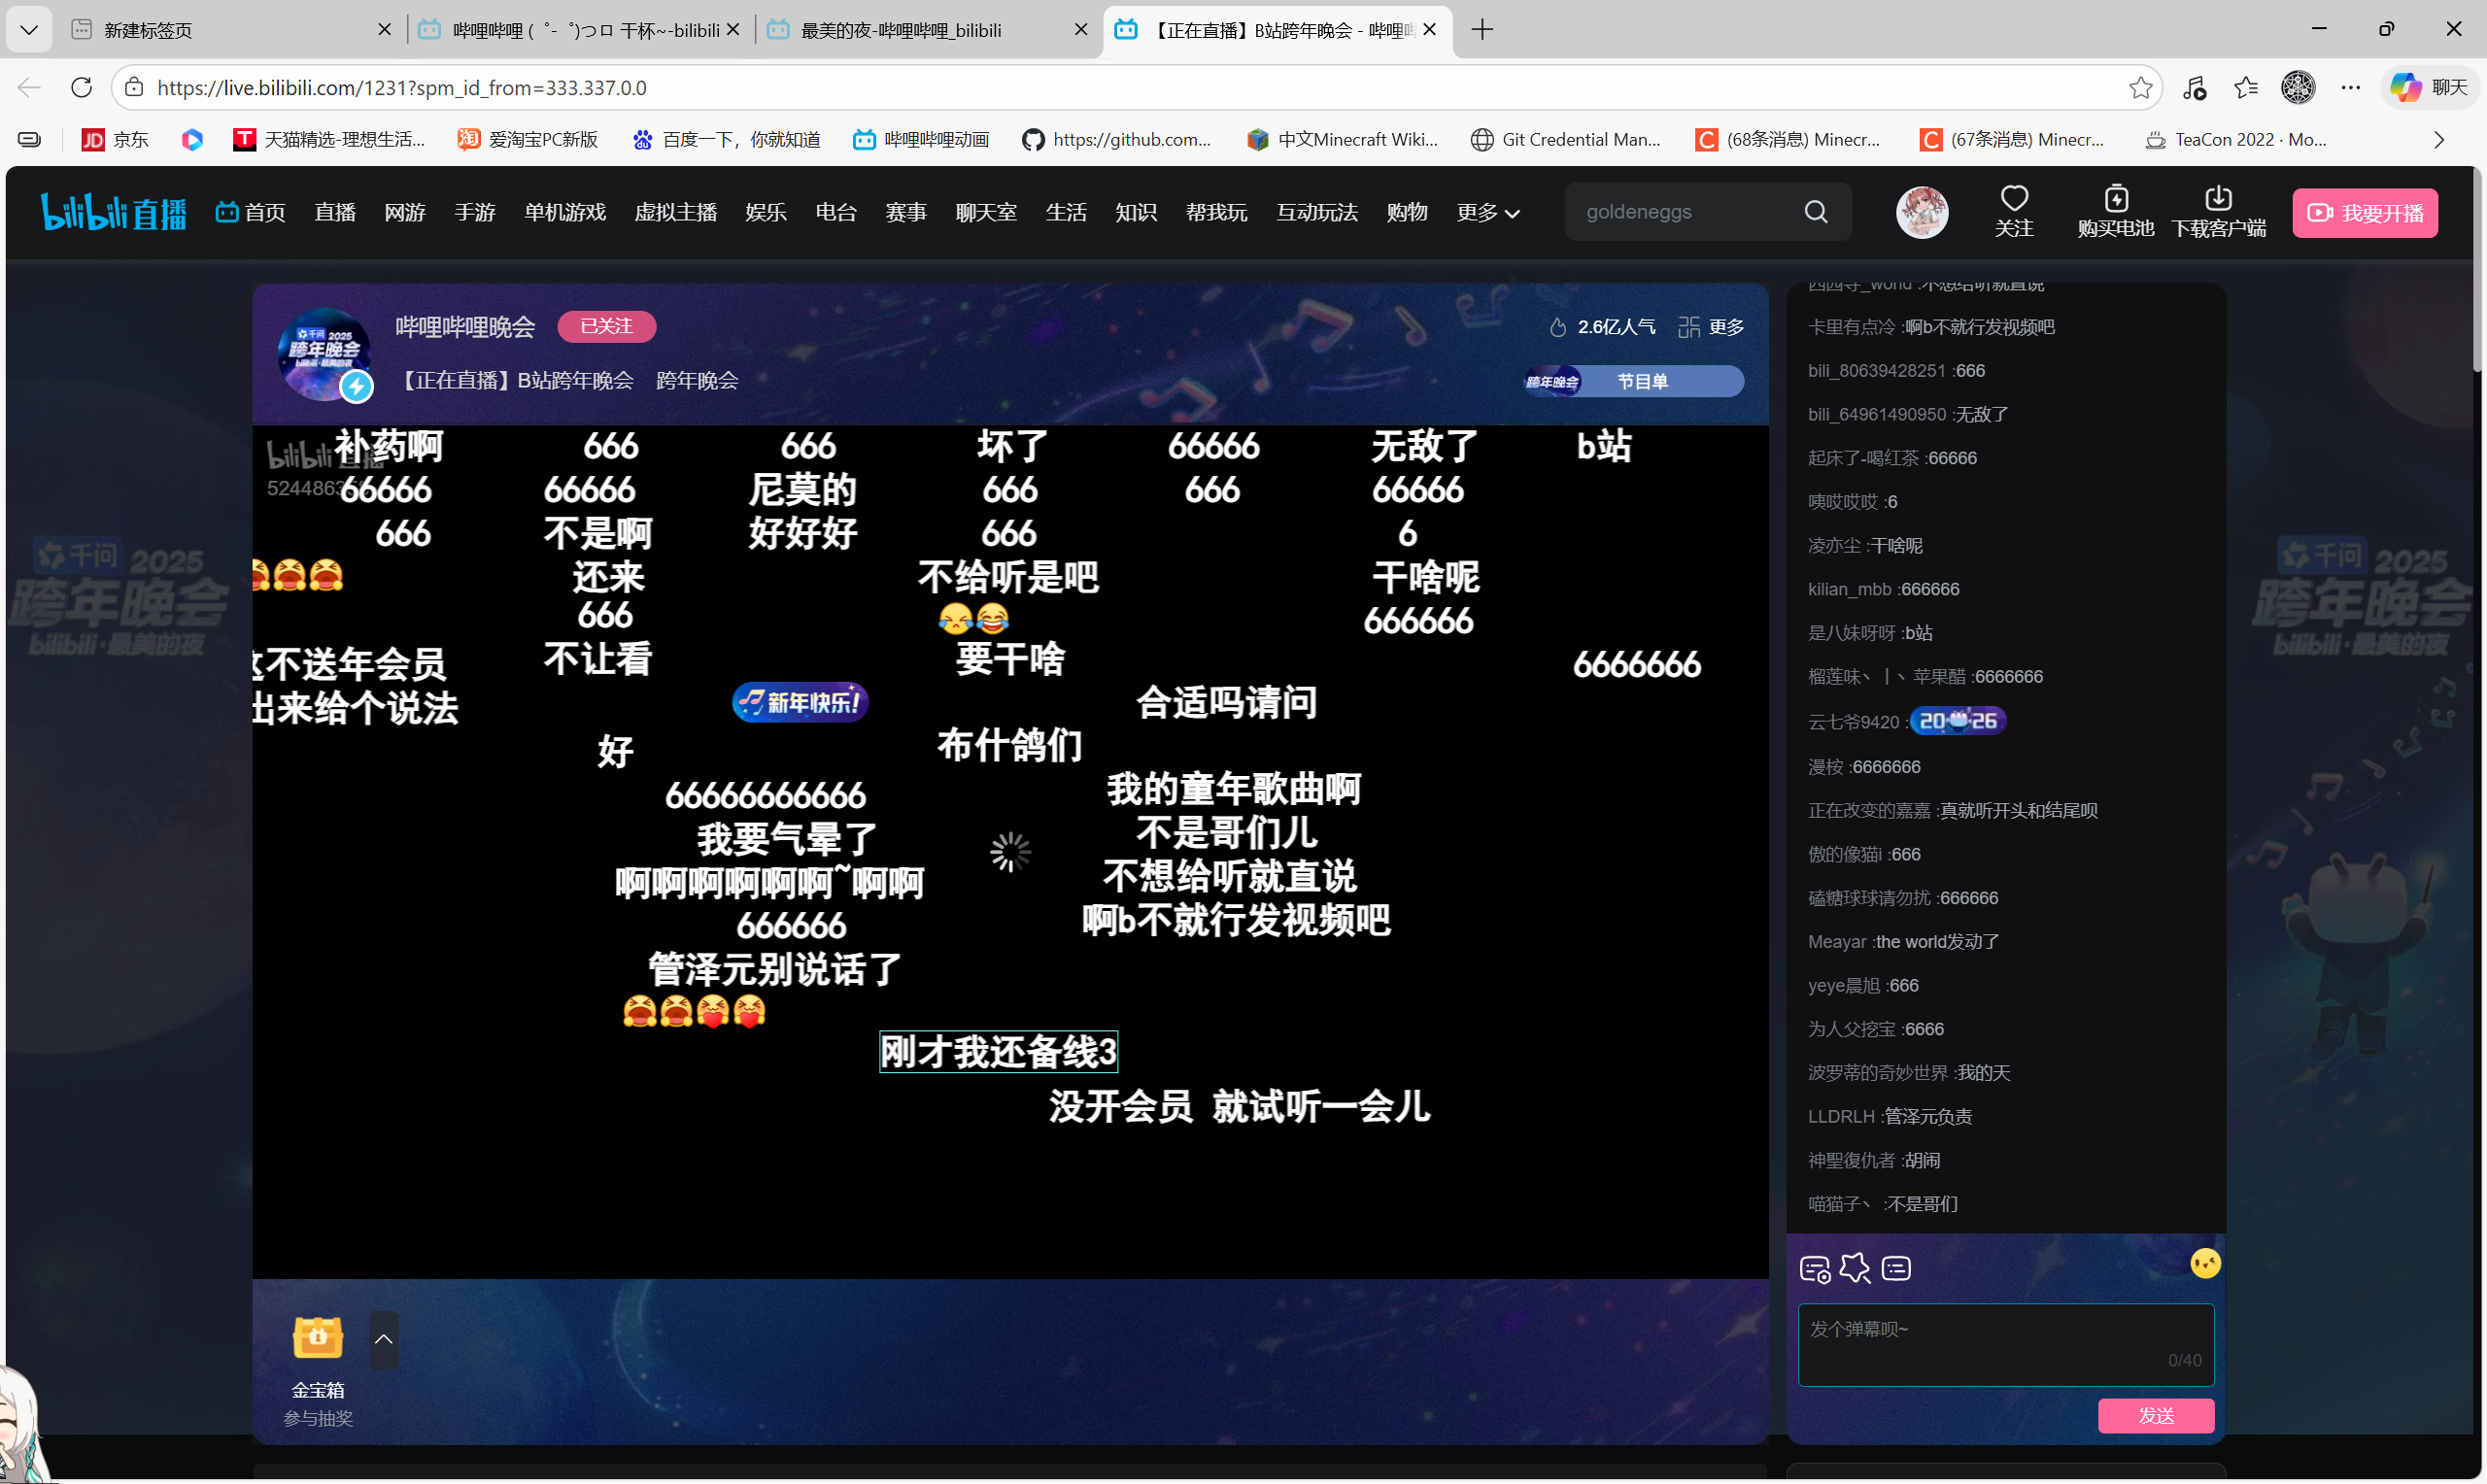
Task: Click the browser favorites star icon
Action: (x=2140, y=88)
